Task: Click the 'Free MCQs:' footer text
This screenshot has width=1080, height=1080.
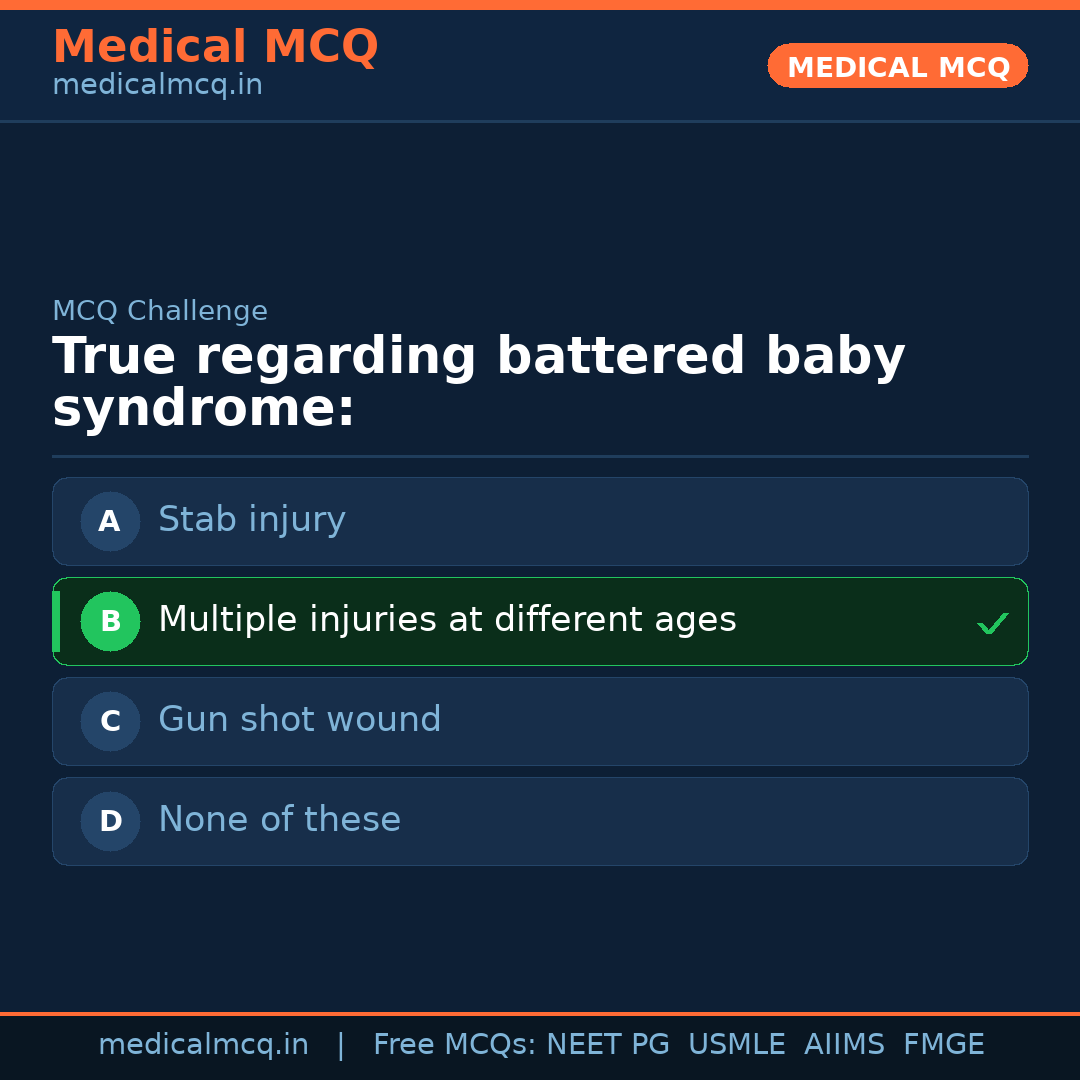Action: tap(455, 1045)
